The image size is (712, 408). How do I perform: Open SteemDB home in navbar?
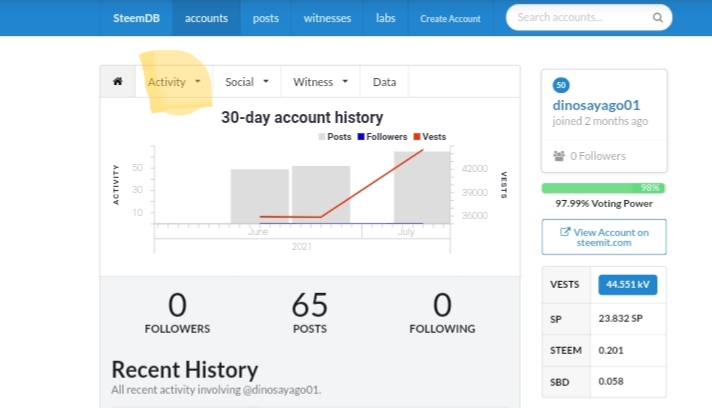(x=136, y=18)
